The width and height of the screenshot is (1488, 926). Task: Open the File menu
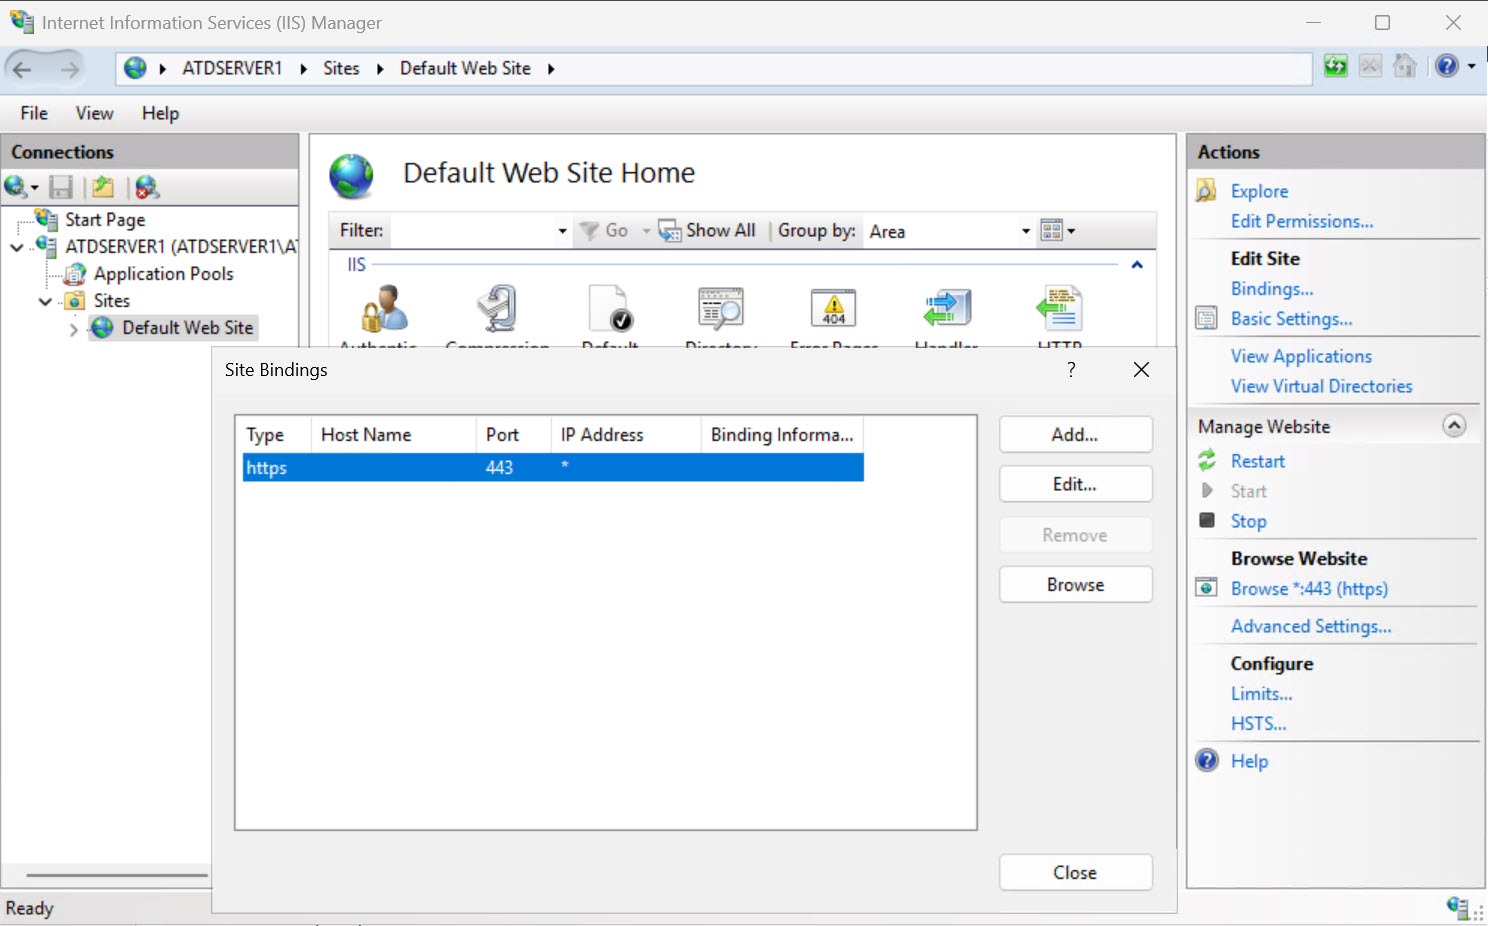click(x=34, y=113)
